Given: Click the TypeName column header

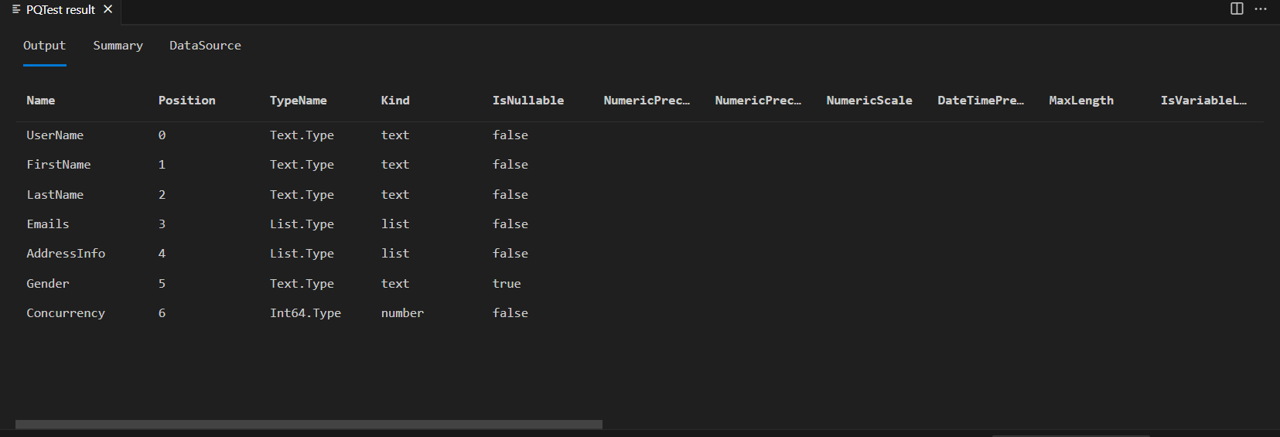Looking at the screenshot, I should 298,100.
